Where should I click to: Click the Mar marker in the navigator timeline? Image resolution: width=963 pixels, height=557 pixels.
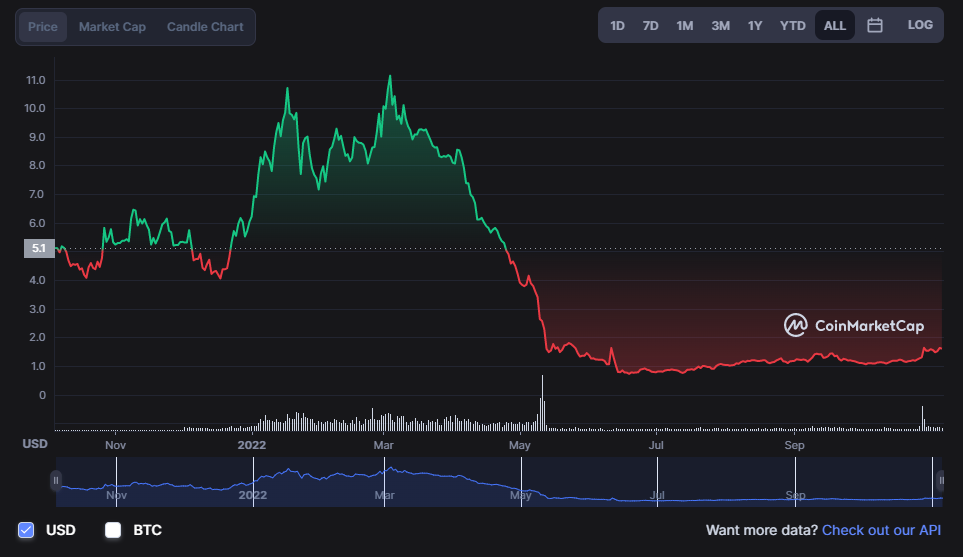click(x=384, y=495)
